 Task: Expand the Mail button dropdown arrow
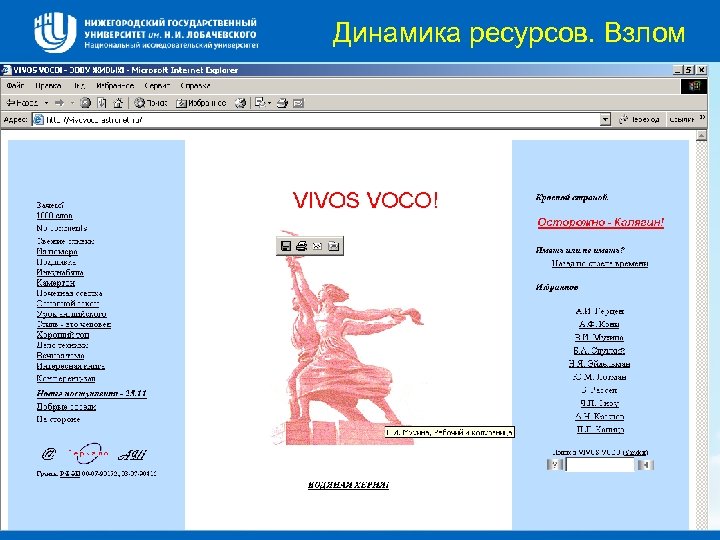[x=270, y=103]
